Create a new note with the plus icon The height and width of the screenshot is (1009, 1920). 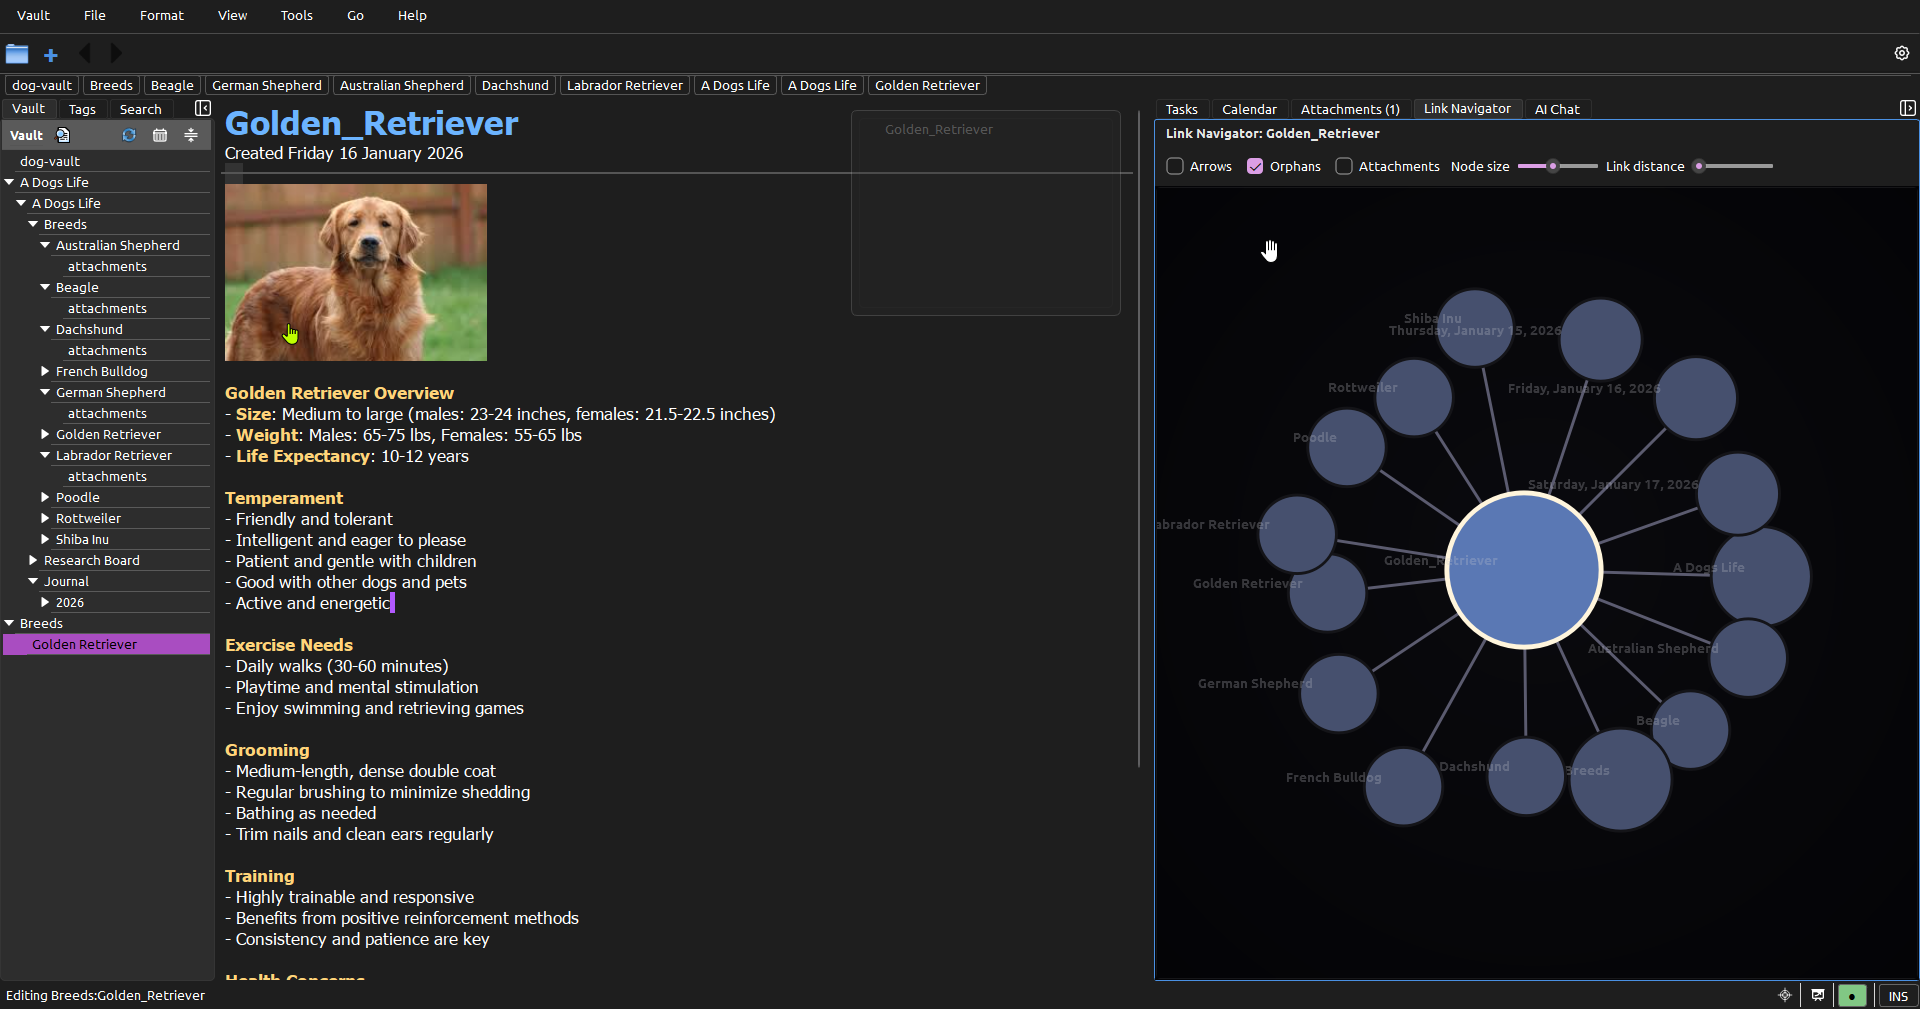tap(50, 55)
